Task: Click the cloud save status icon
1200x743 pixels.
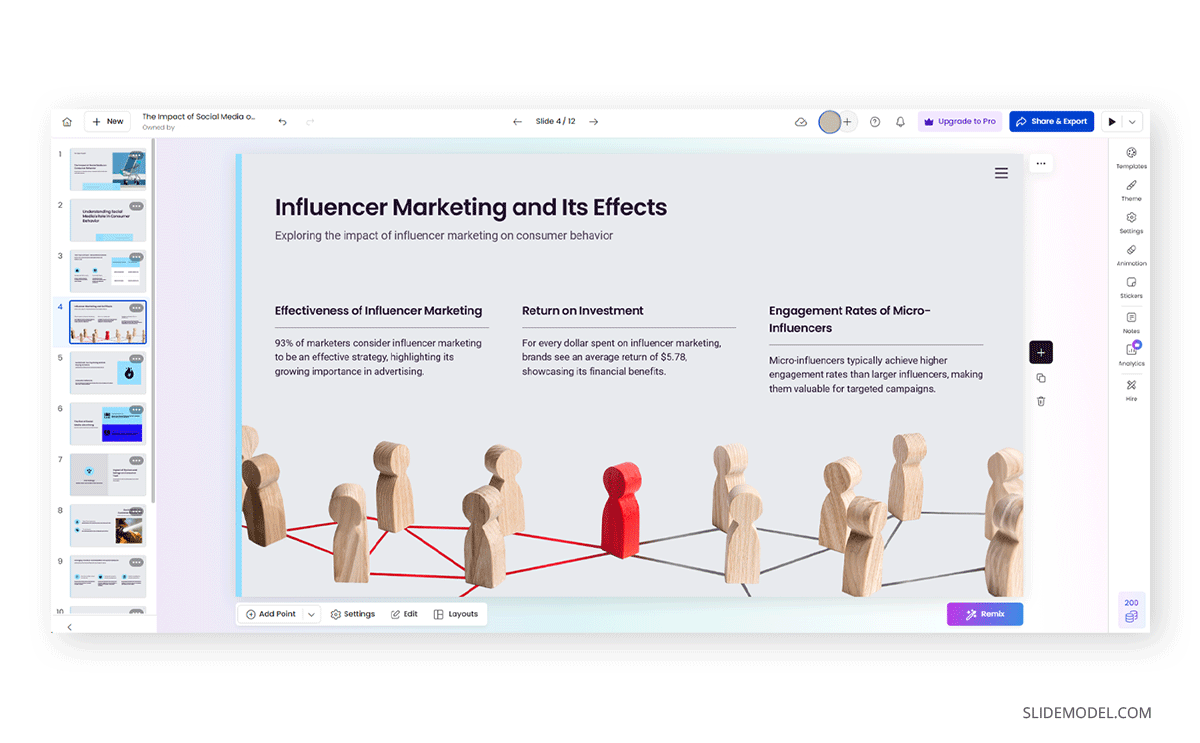Action: click(801, 122)
